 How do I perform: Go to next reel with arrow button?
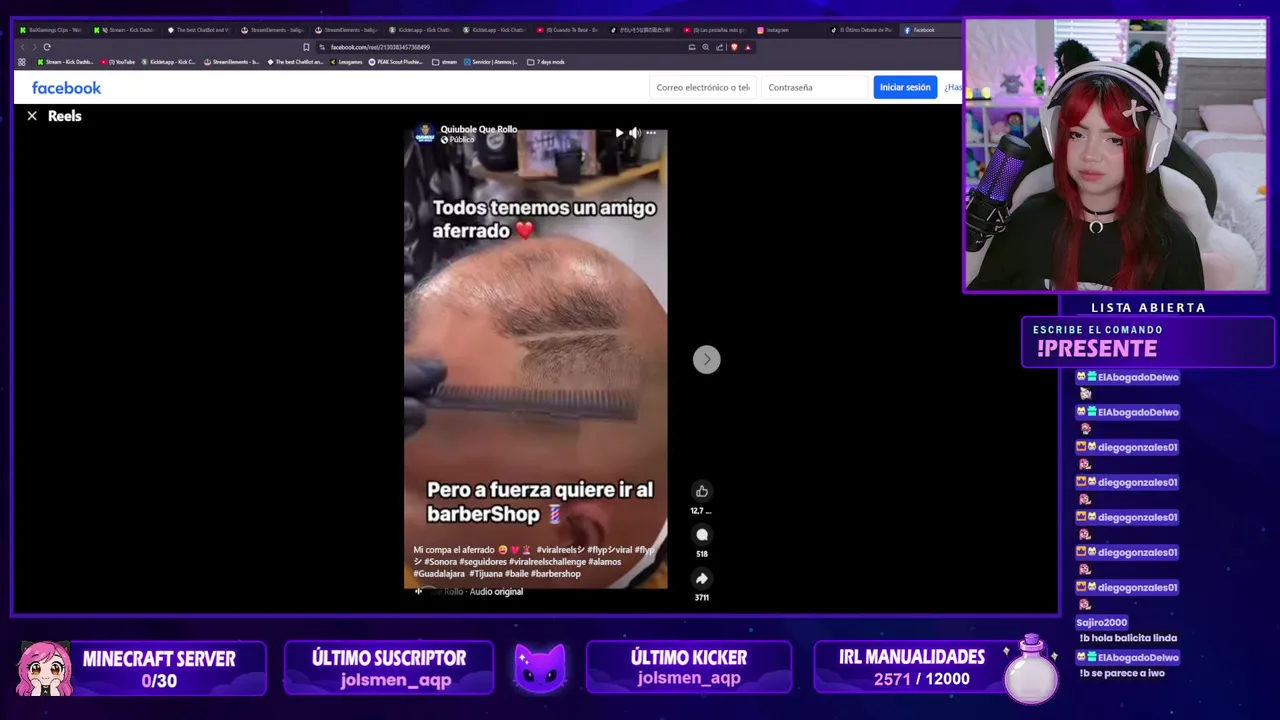click(x=707, y=359)
